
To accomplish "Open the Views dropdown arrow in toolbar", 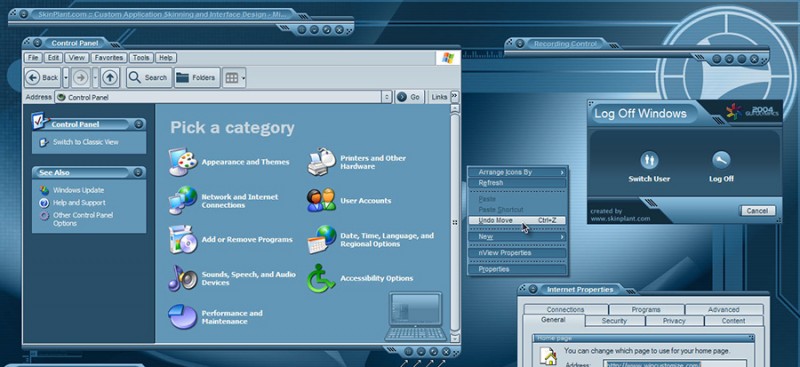I will (243, 78).
